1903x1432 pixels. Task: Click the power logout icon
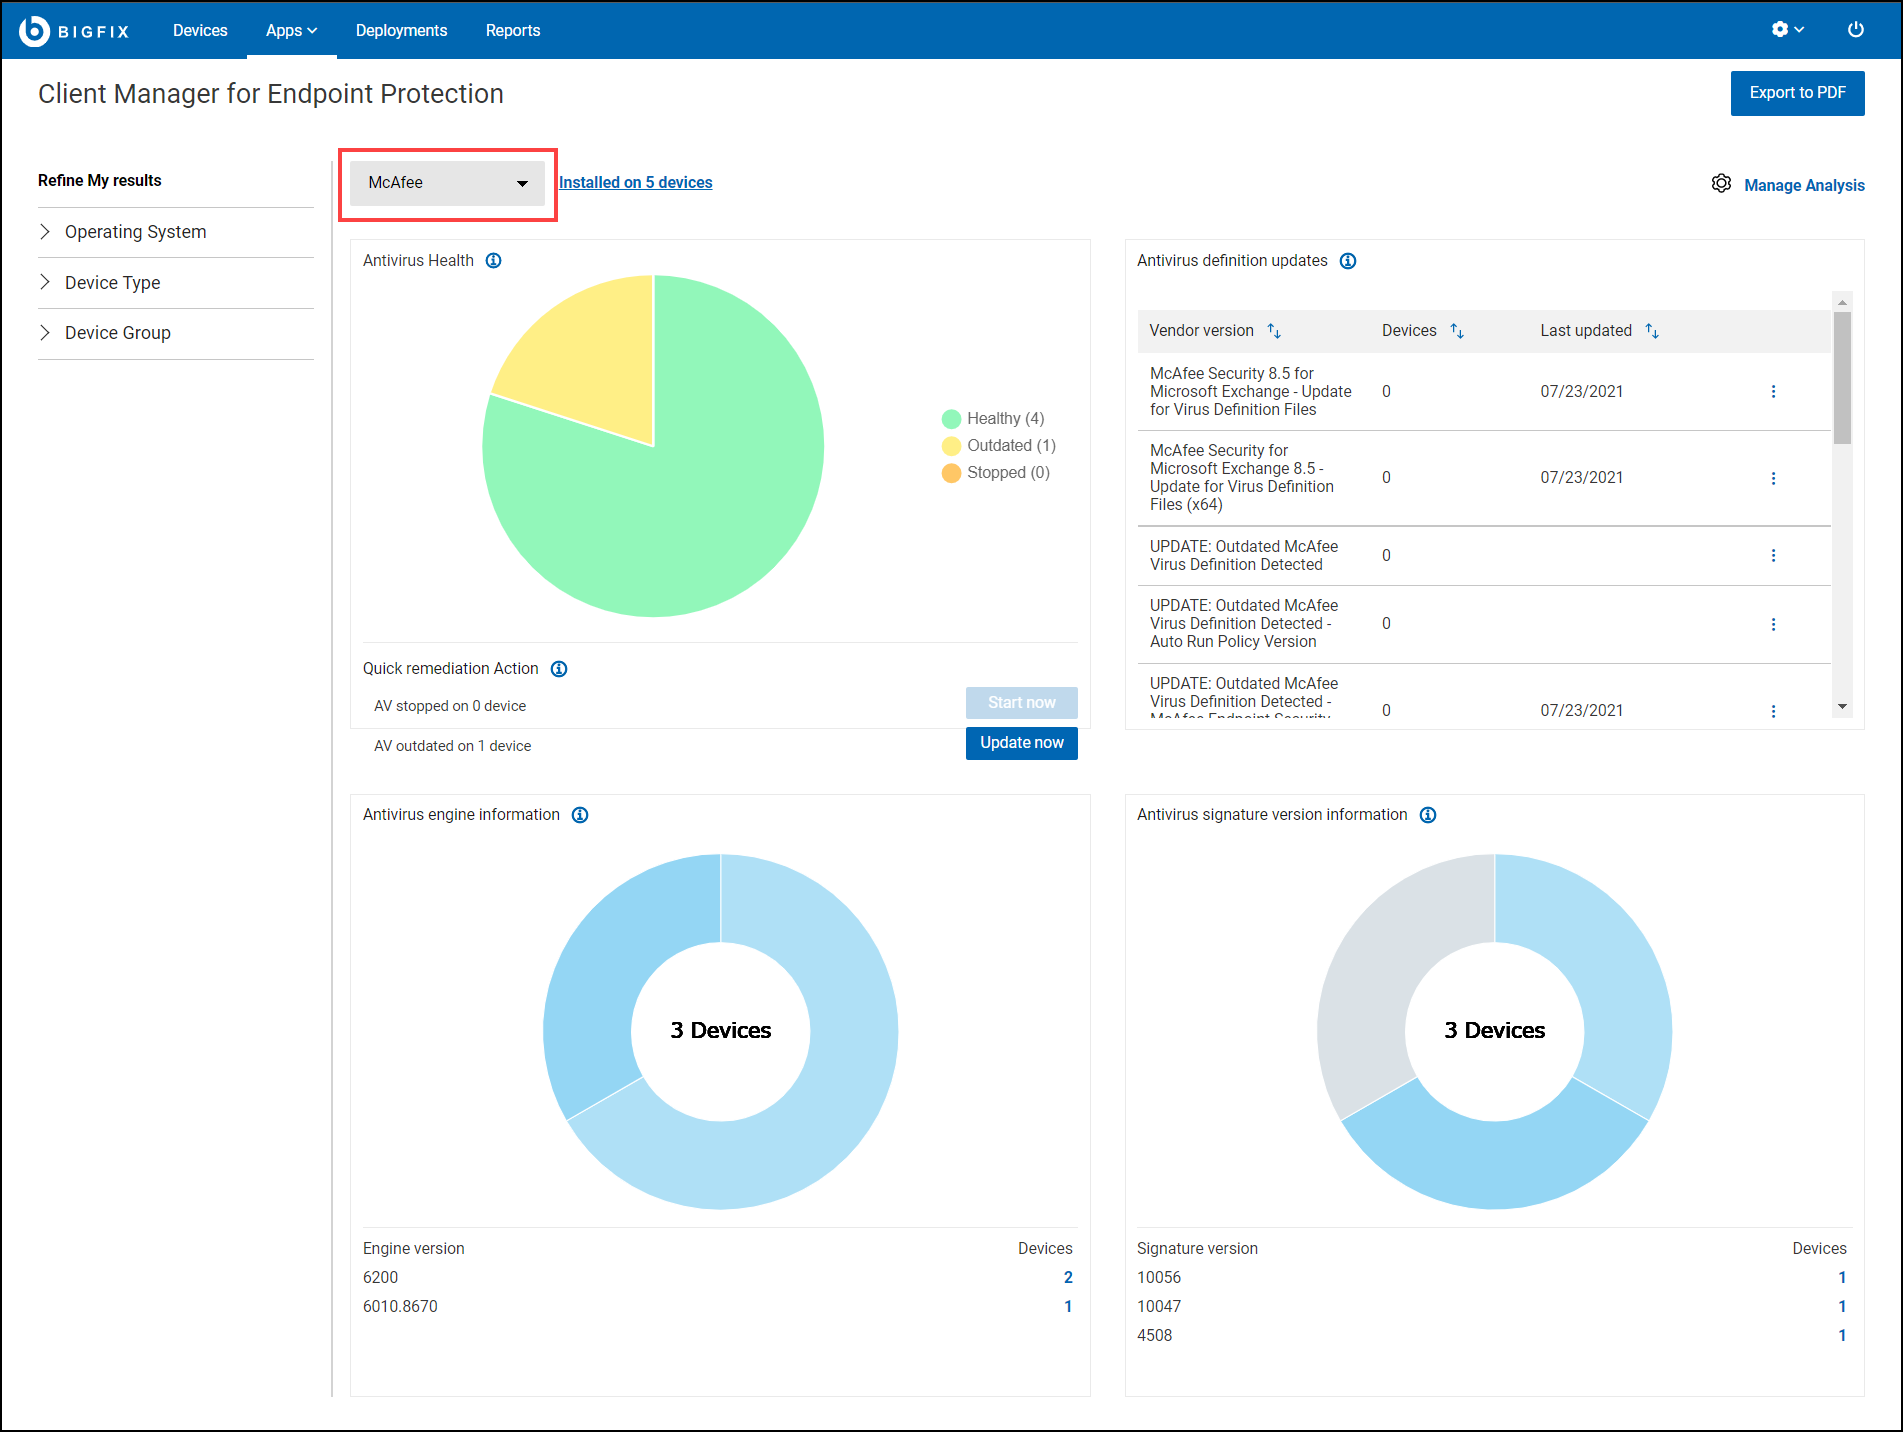[x=1855, y=30]
